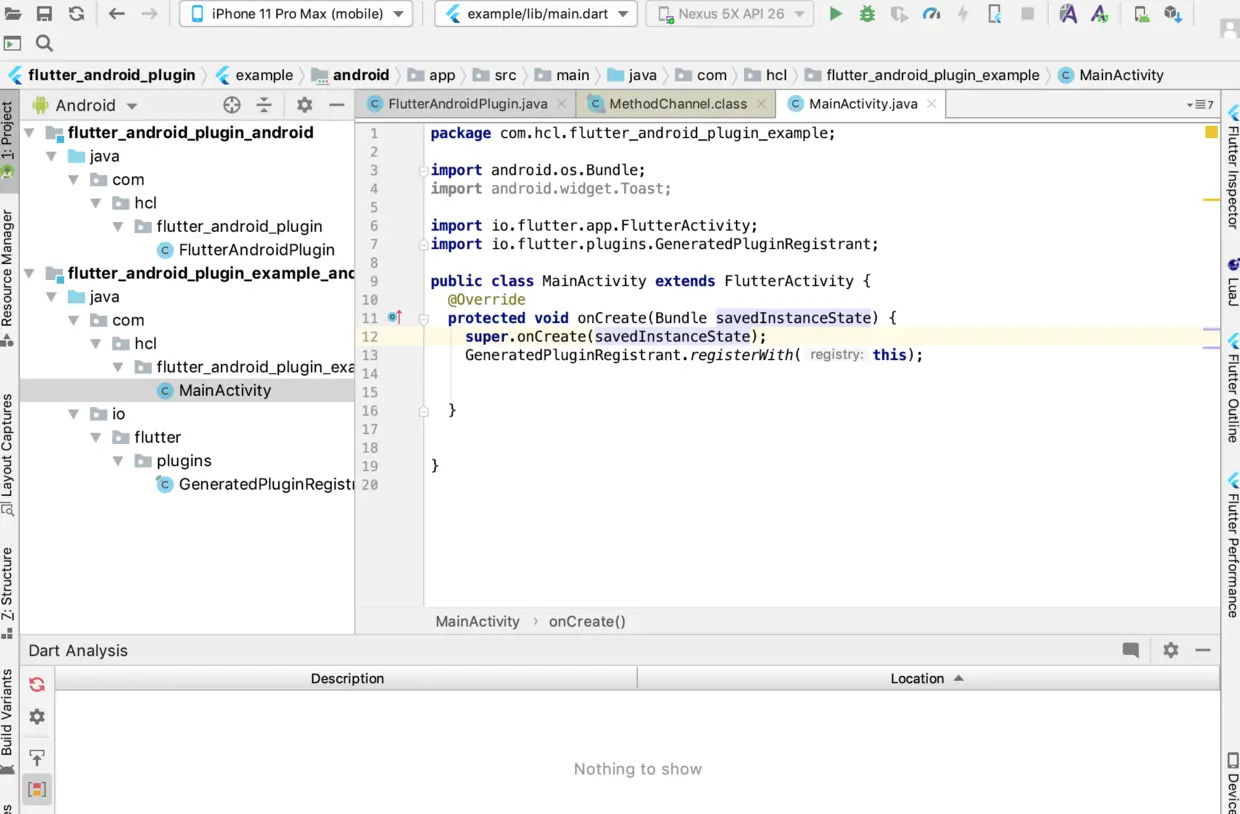The width and height of the screenshot is (1240, 814).
Task: Close the MainActivity.java tab
Action: [931, 103]
